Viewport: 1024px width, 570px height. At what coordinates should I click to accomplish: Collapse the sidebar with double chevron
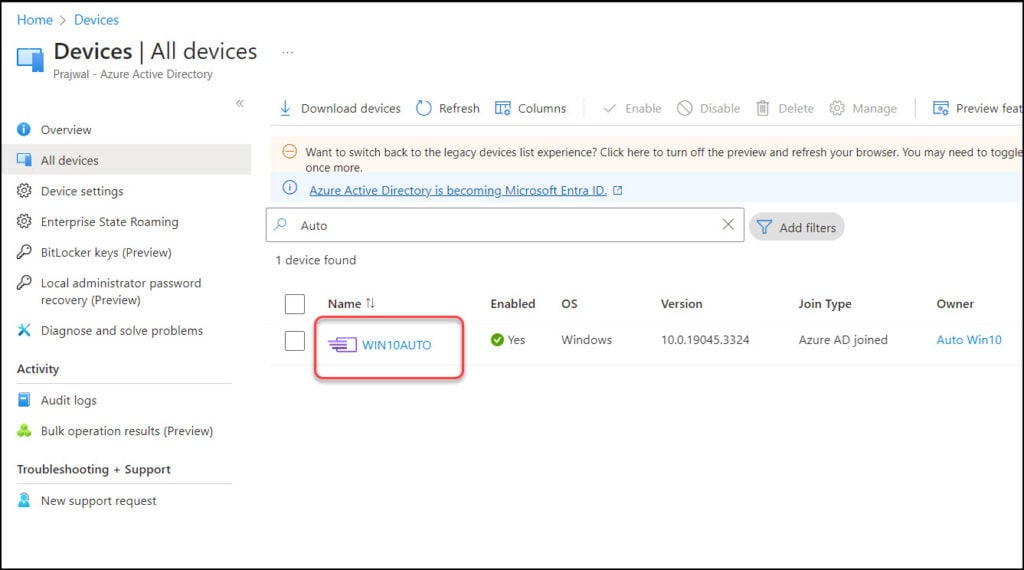point(240,103)
